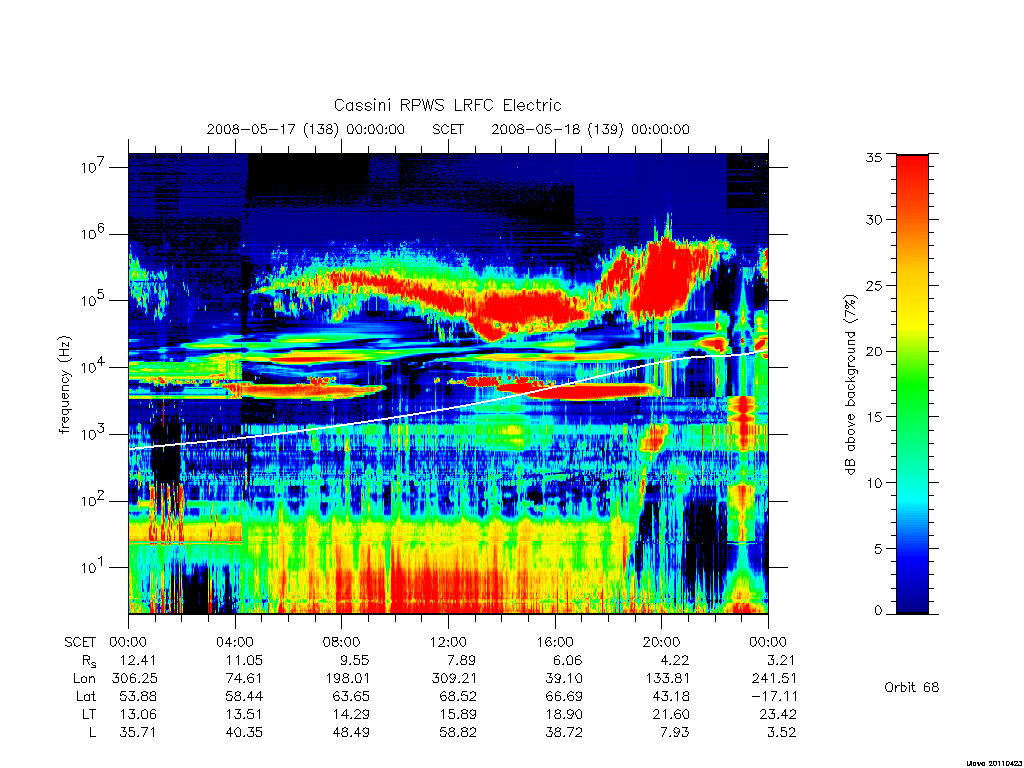Click the Rs value '12.41'
Image resolution: width=1024 pixels, height=768 pixels.
[138, 661]
